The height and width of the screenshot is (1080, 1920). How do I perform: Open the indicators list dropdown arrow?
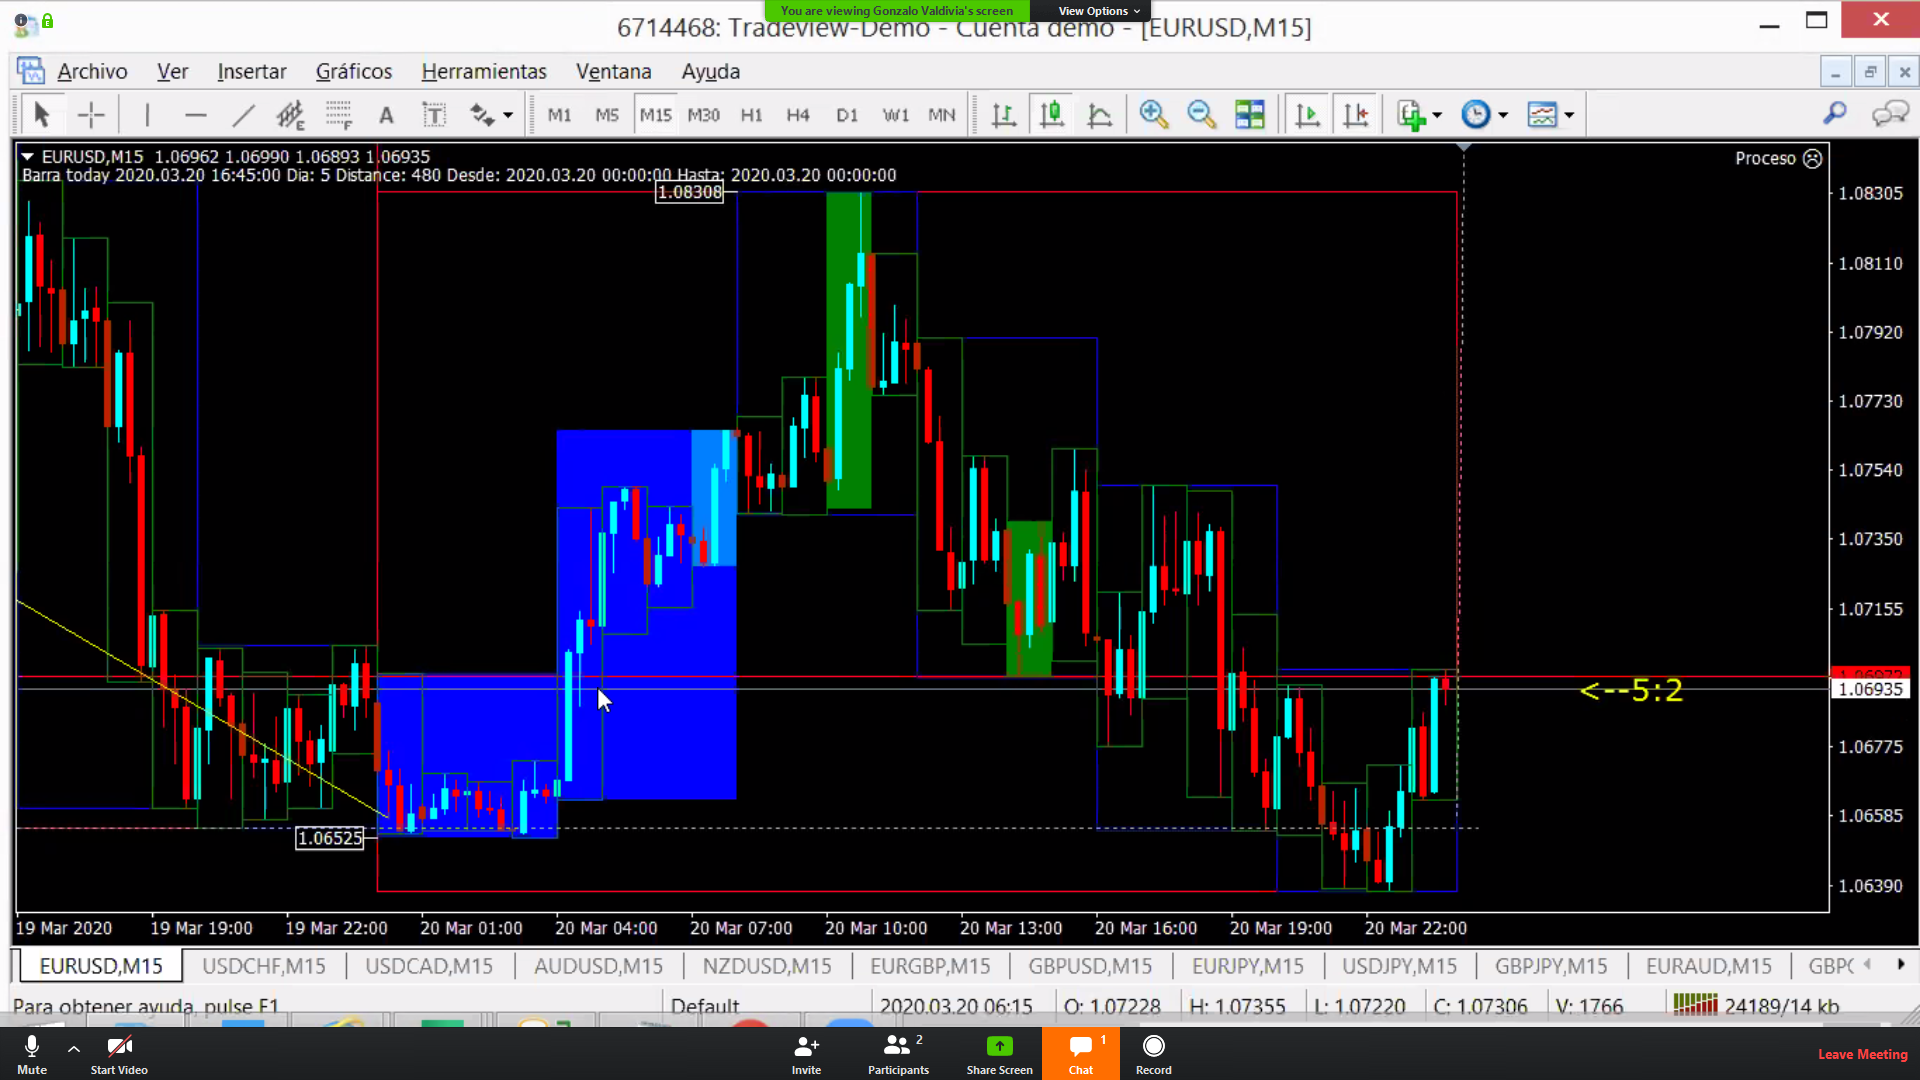point(1437,115)
